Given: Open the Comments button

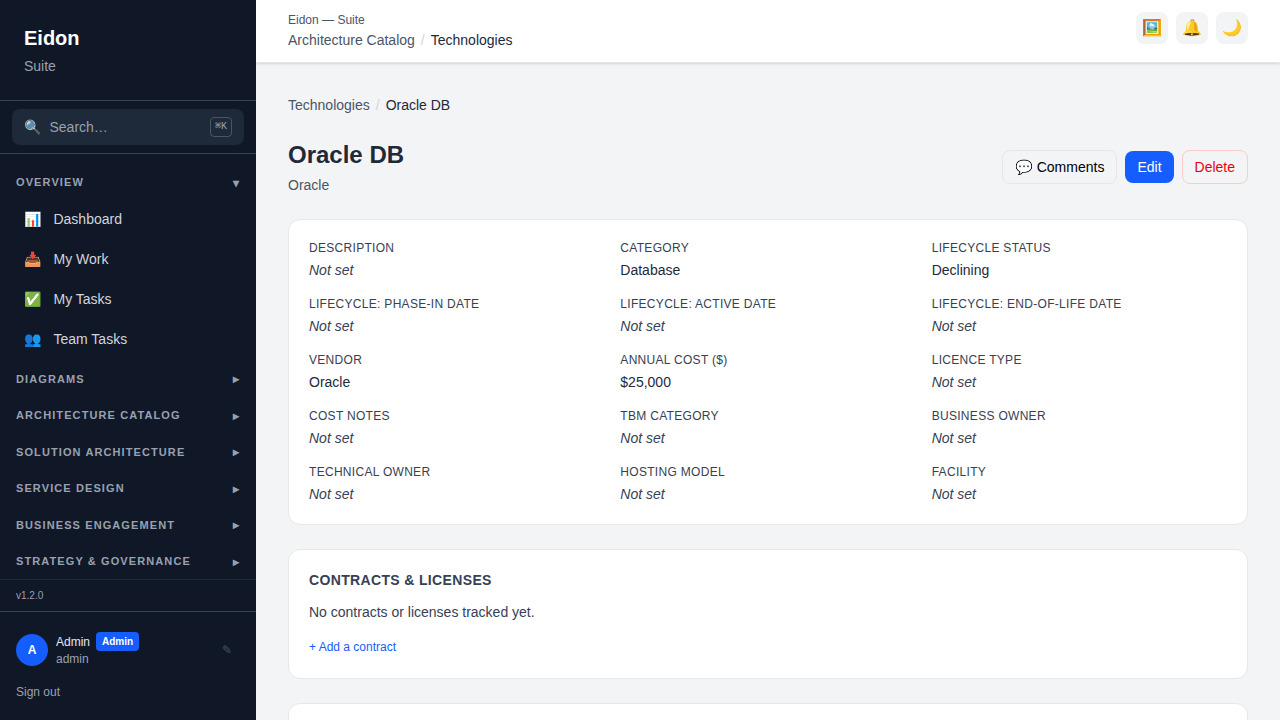Looking at the screenshot, I should [x=1059, y=167].
